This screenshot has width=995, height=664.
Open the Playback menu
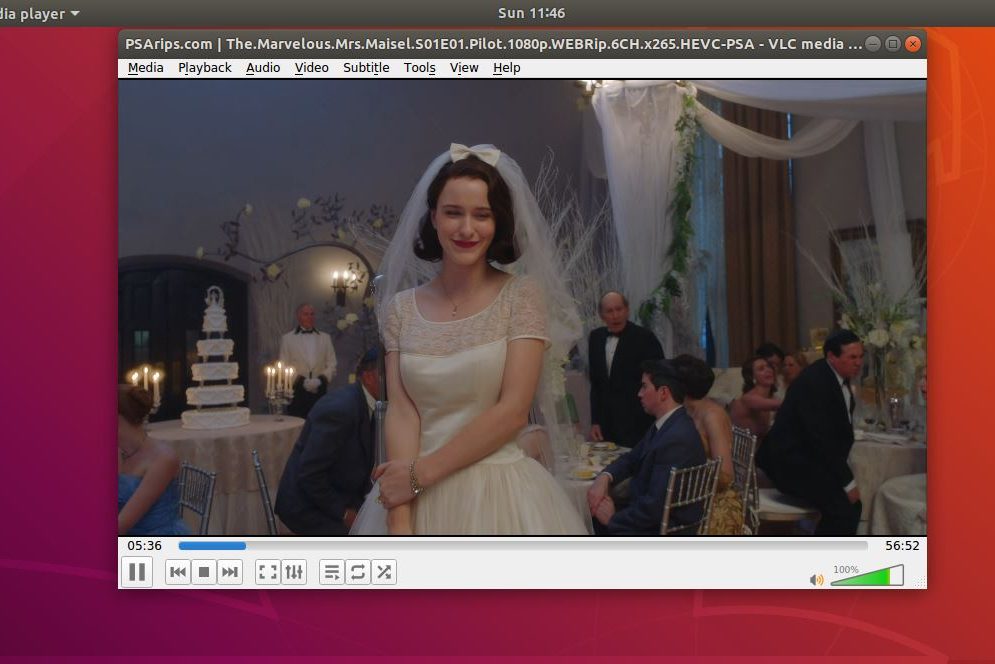click(205, 68)
